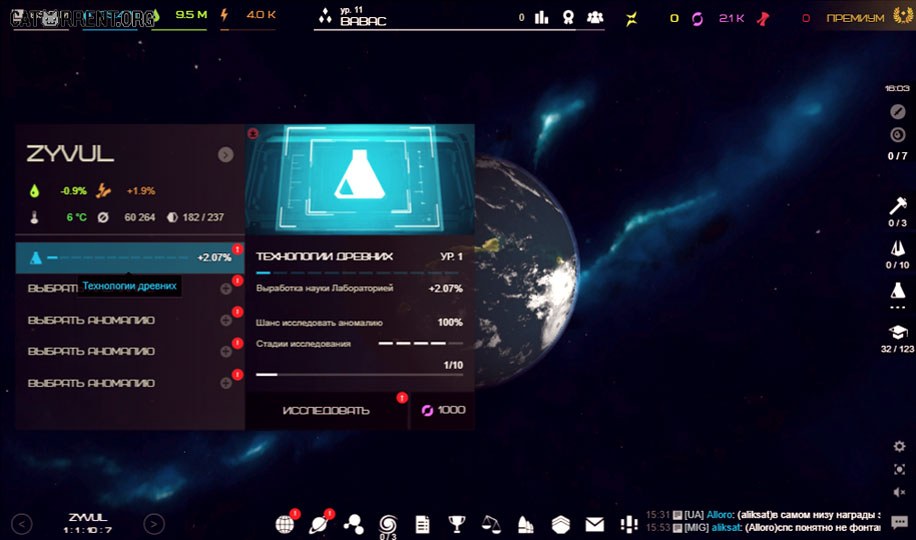Open the ships fleet icon in bottom bar

(526, 524)
